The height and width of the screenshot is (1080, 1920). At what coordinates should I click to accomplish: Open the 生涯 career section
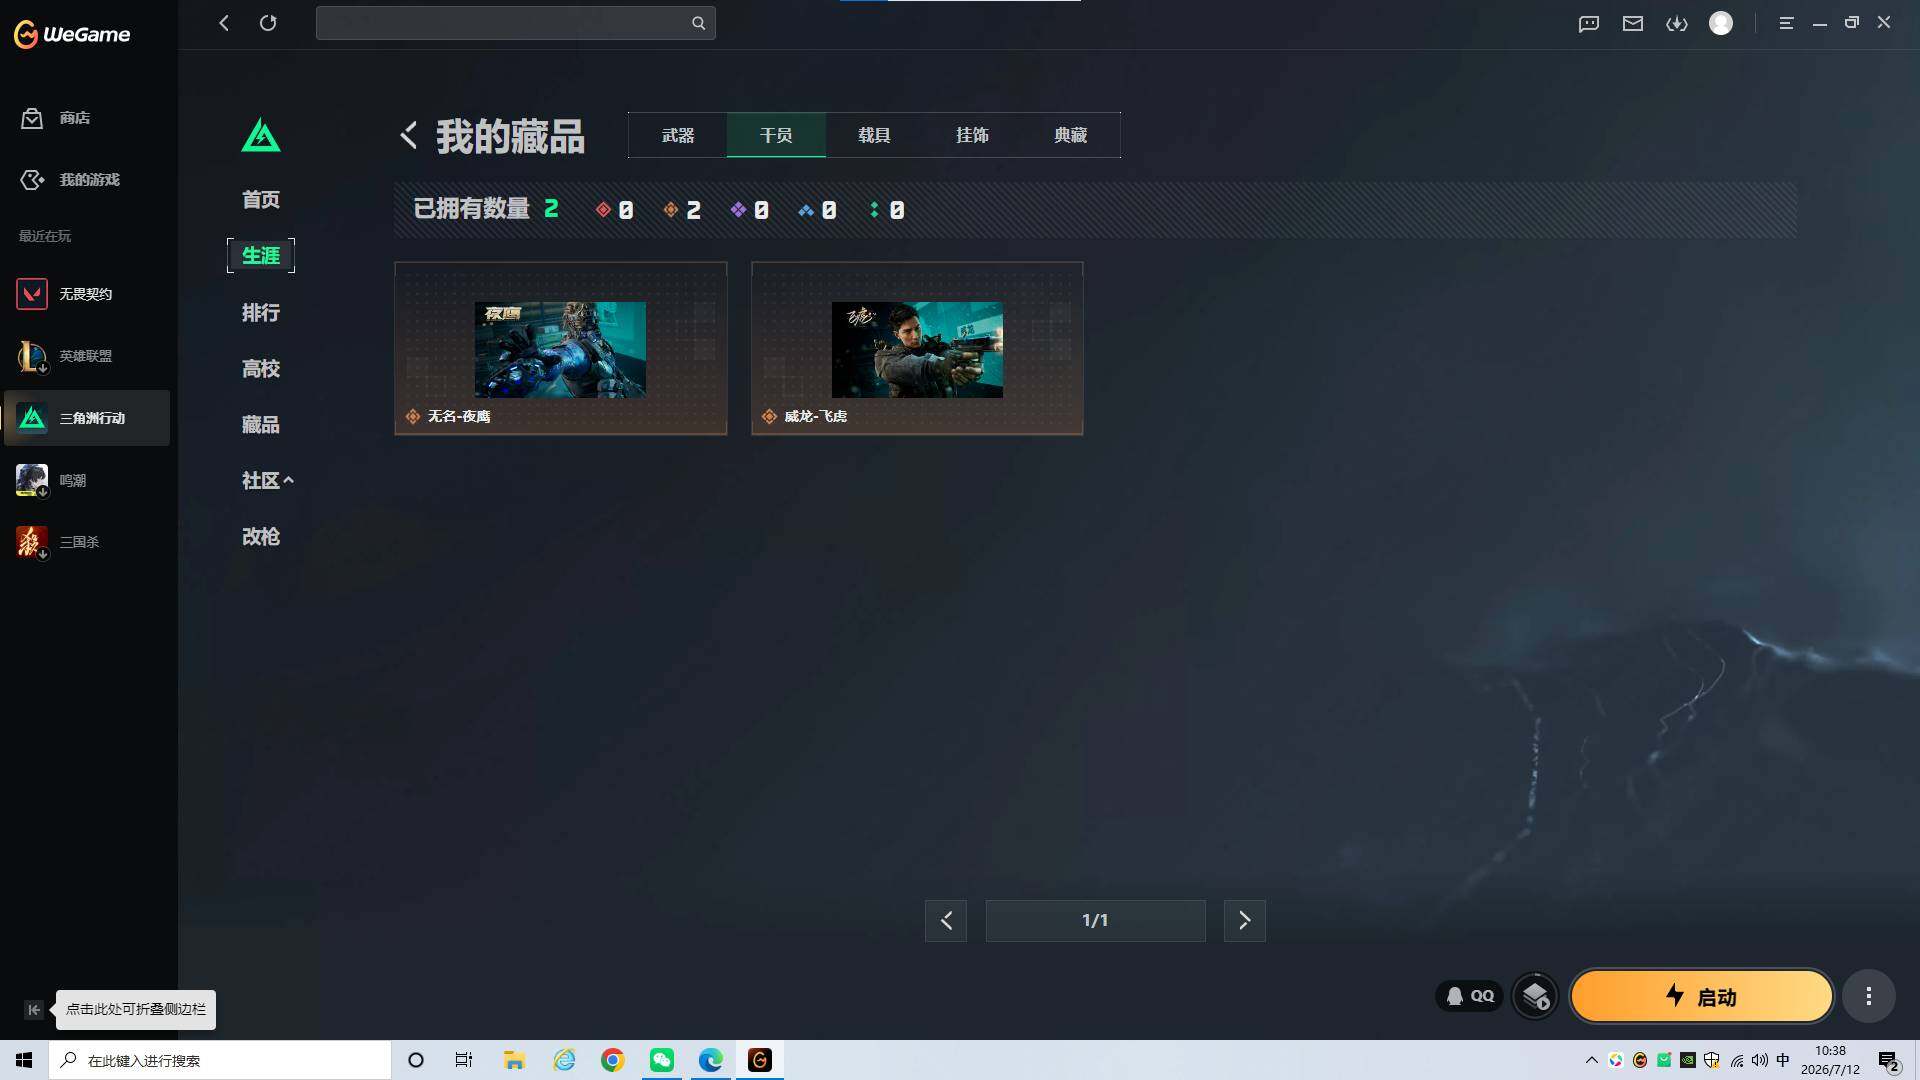coord(261,256)
